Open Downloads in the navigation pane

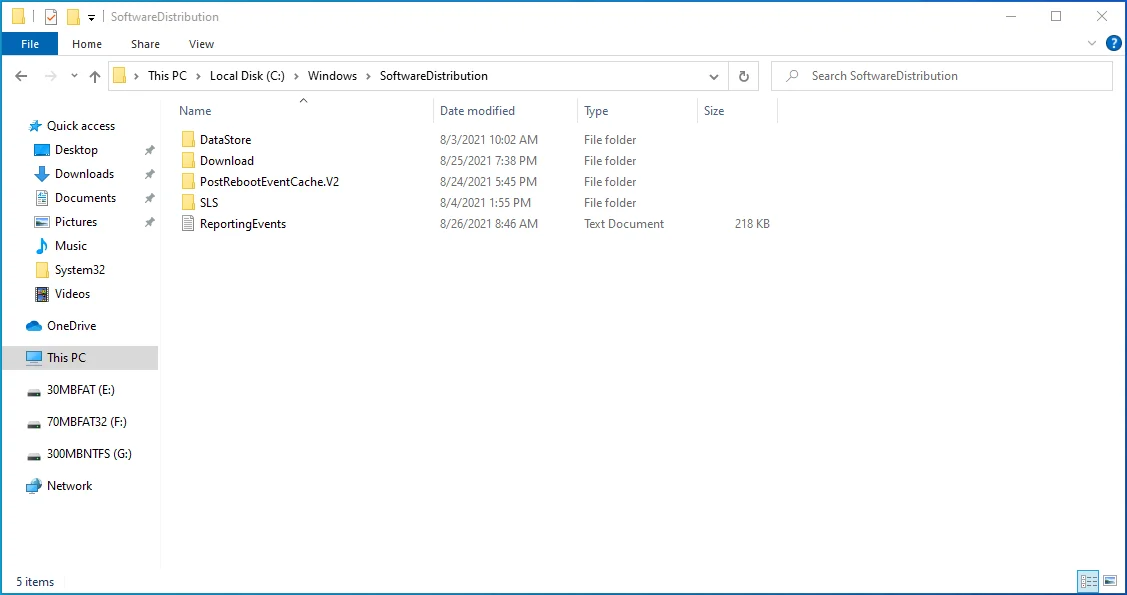click(x=84, y=173)
